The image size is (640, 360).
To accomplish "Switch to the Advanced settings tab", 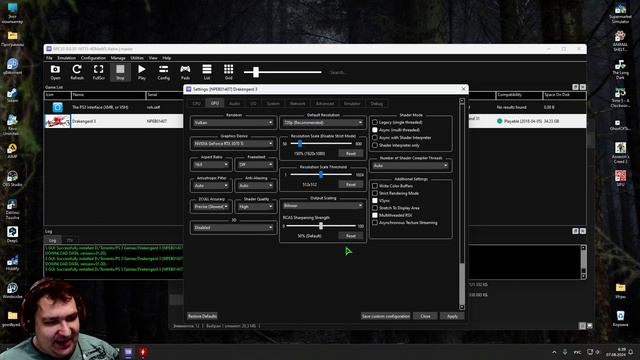I will coord(324,103).
